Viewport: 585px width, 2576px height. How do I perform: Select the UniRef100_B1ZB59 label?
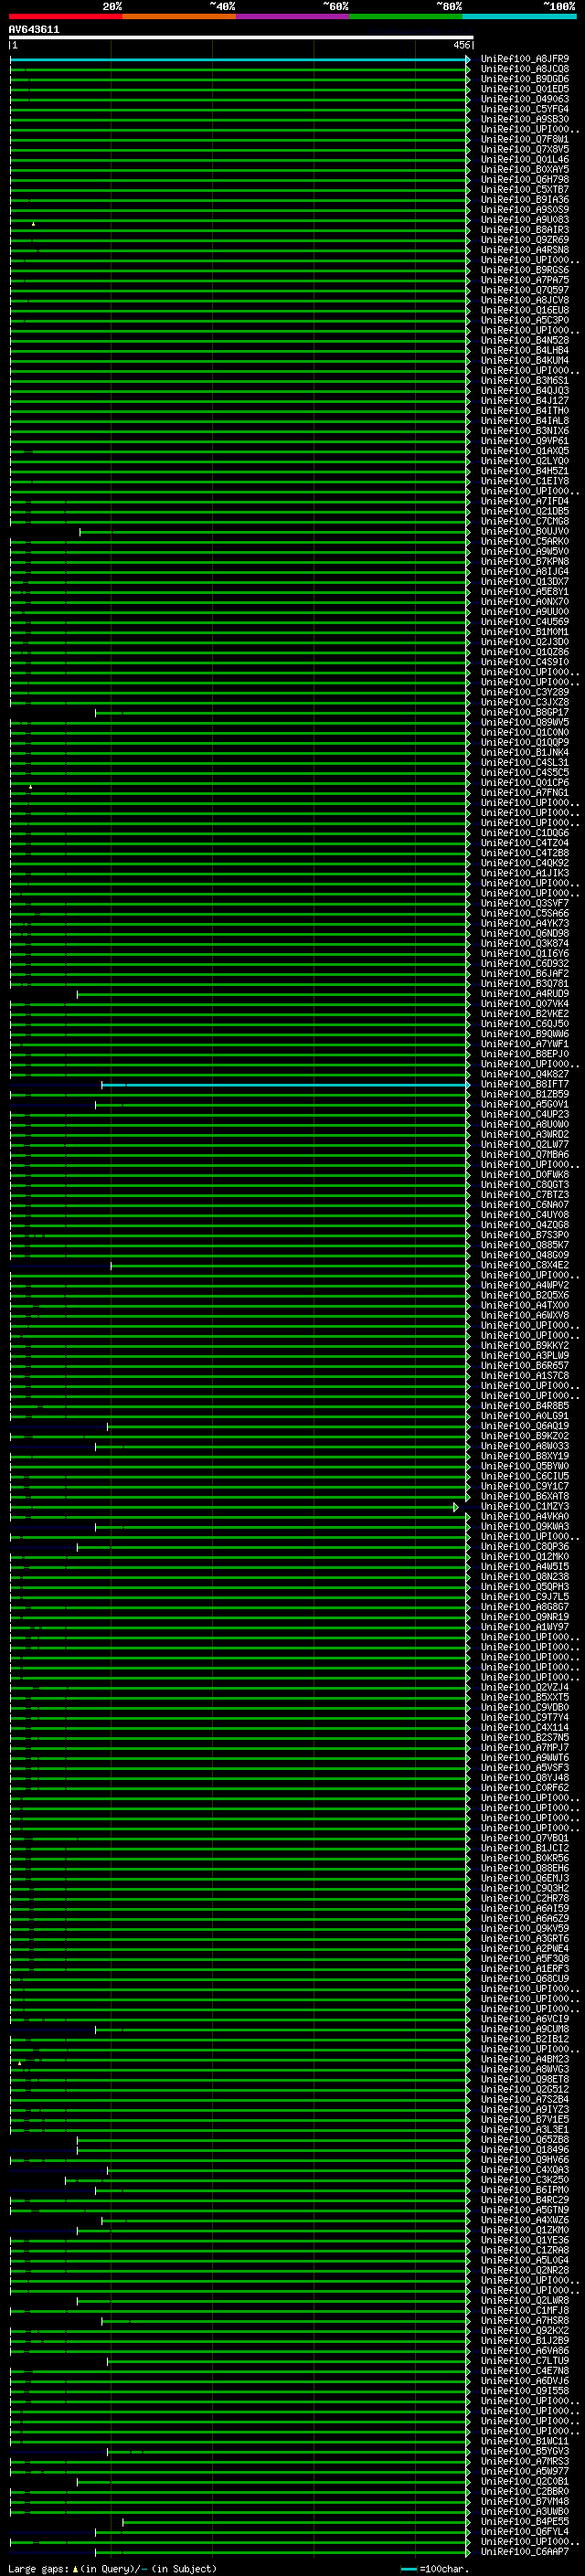pyautogui.click(x=525, y=1095)
